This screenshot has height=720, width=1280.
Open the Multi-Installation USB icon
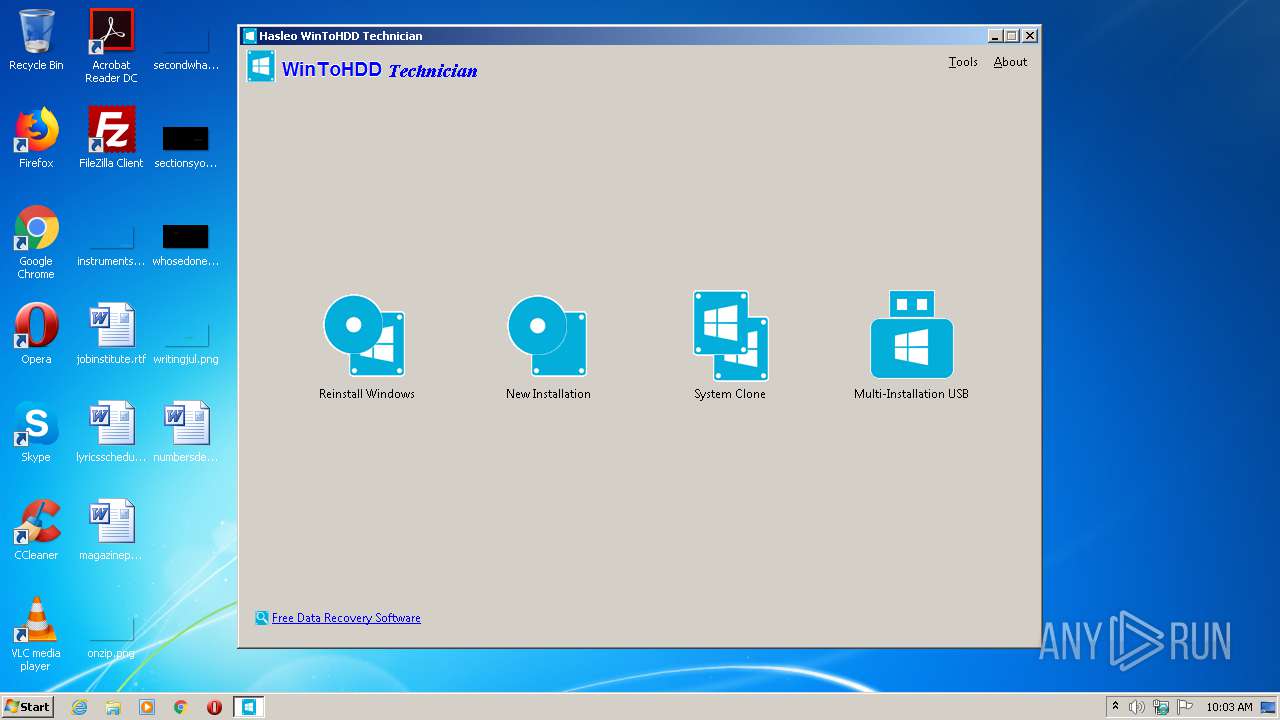(911, 335)
